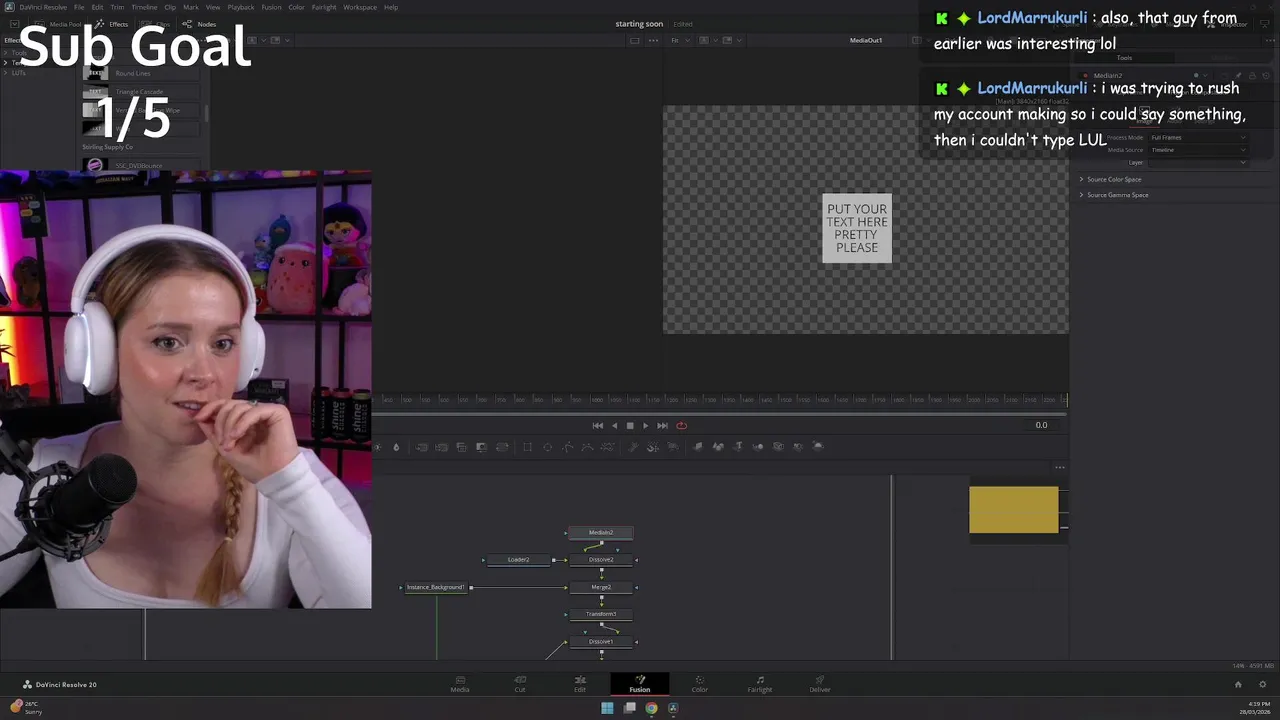Image resolution: width=1280 pixels, height=720 pixels.
Task: Click the current time field showing 0.0
Action: [x=1041, y=425]
